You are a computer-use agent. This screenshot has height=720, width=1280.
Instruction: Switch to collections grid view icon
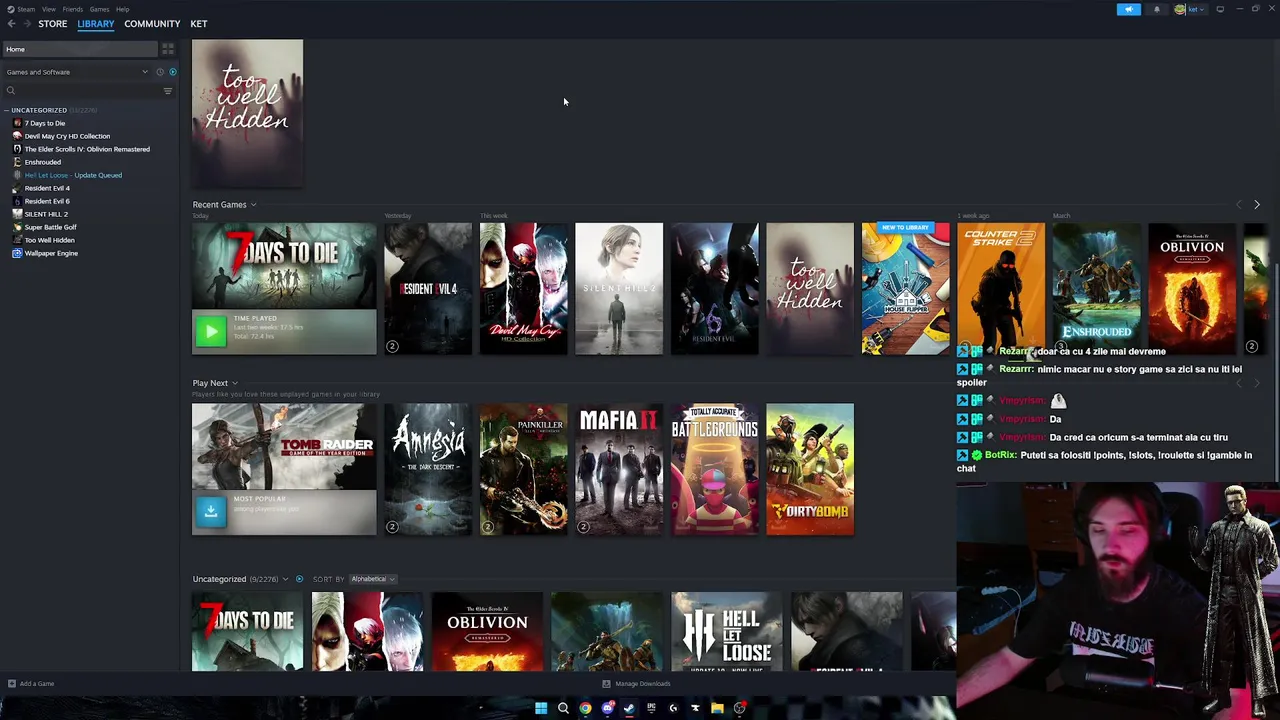coord(168,49)
